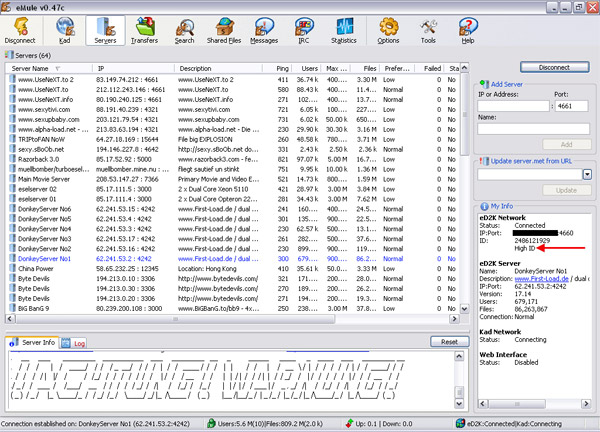Screen dimensions: 600x432
Task: Sort servers by Ping column header
Action: pos(283,67)
